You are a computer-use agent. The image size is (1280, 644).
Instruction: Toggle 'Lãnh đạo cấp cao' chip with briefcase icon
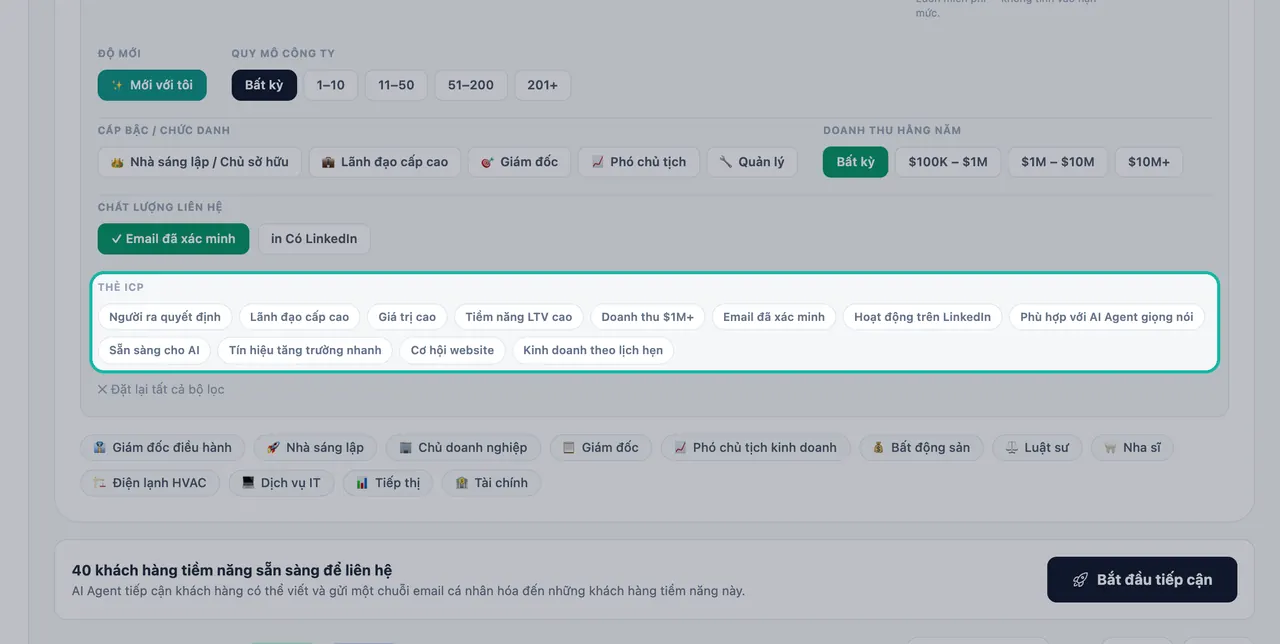(x=385, y=162)
